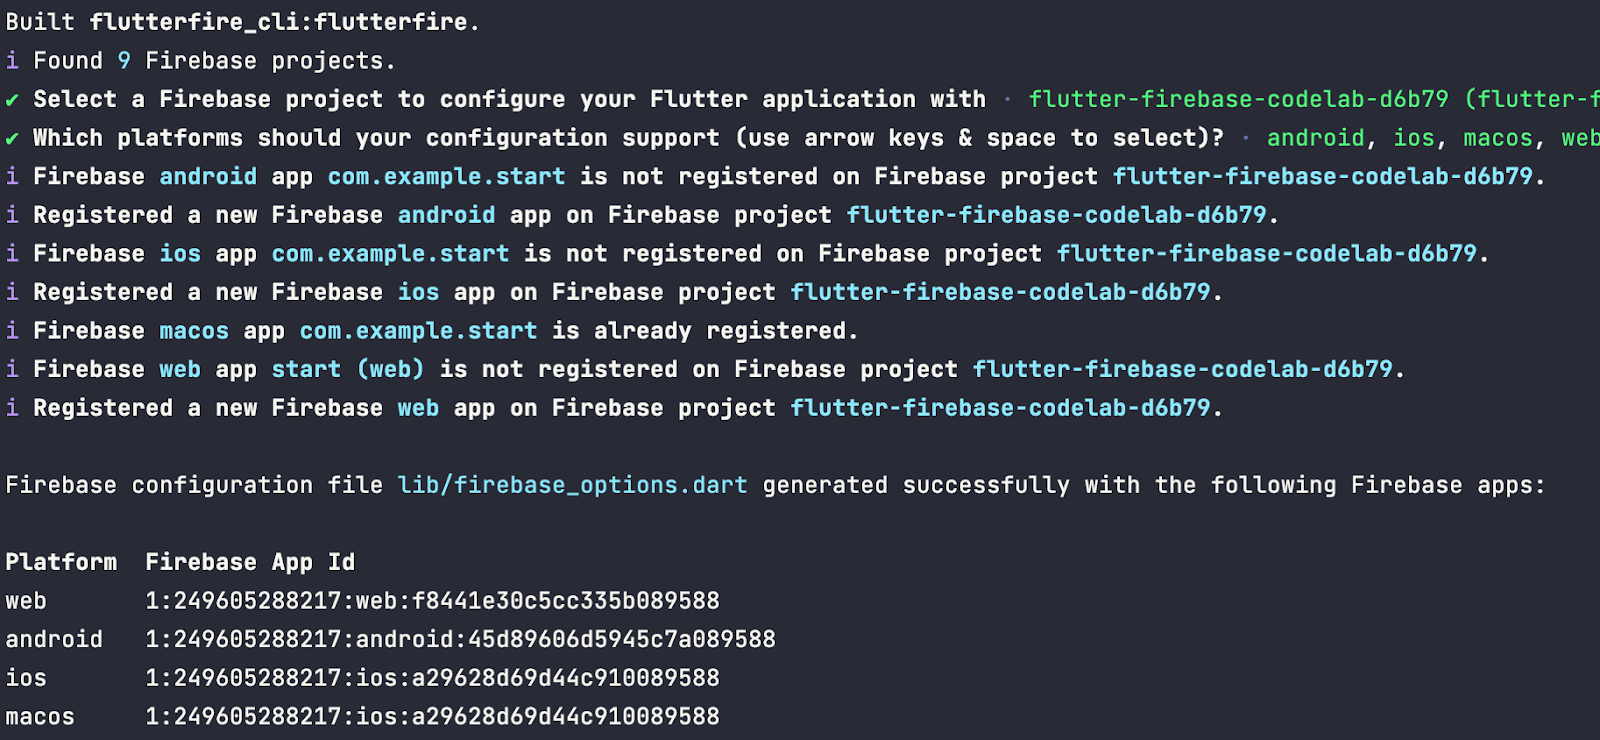Viewport: 1600px width, 740px height.
Task: Click info marker before "Registered a new Firebase android"
Action: pyautogui.click(x=12, y=215)
